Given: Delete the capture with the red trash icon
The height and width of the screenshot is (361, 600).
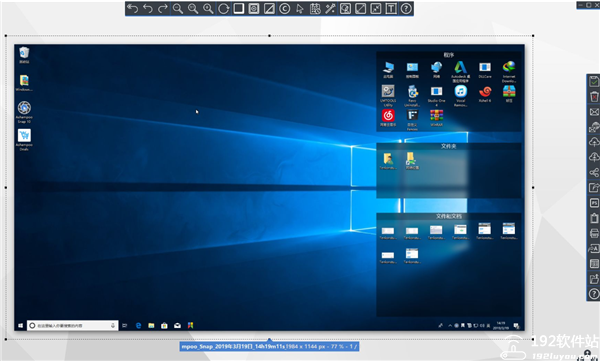Looking at the screenshot, I should click(594, 96).
